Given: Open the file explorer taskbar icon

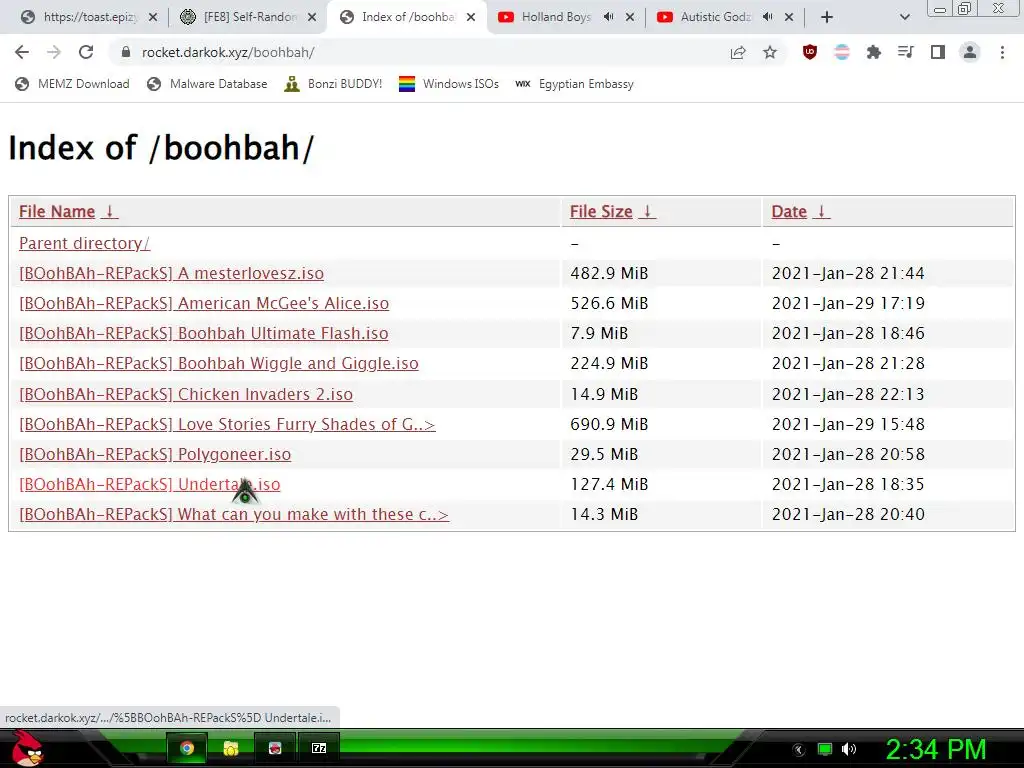Looking at the screenshot, I should pos(231,748).
